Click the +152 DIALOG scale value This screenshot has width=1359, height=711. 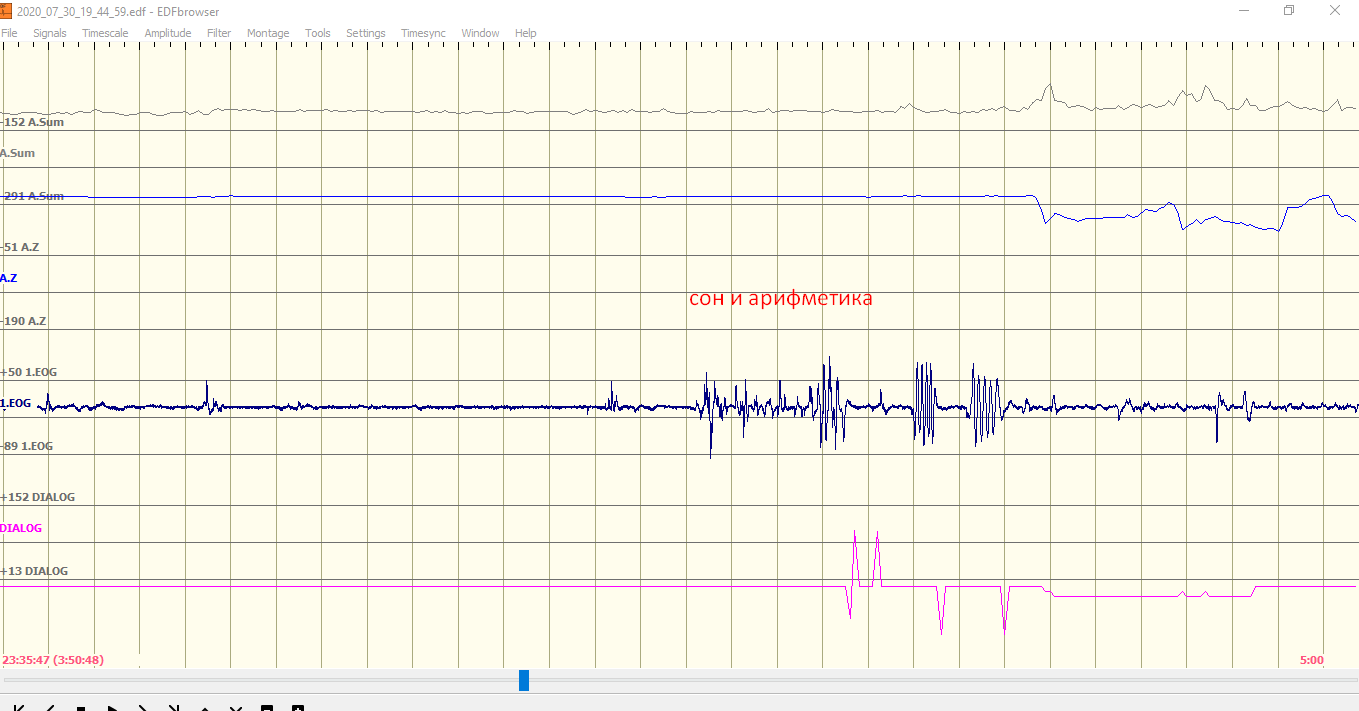point(38,497)
